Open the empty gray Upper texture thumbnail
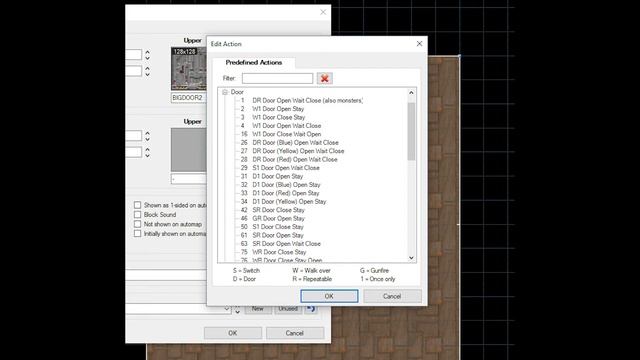The image size is (640, 360). pyautogui.click(x=189, y=150)
